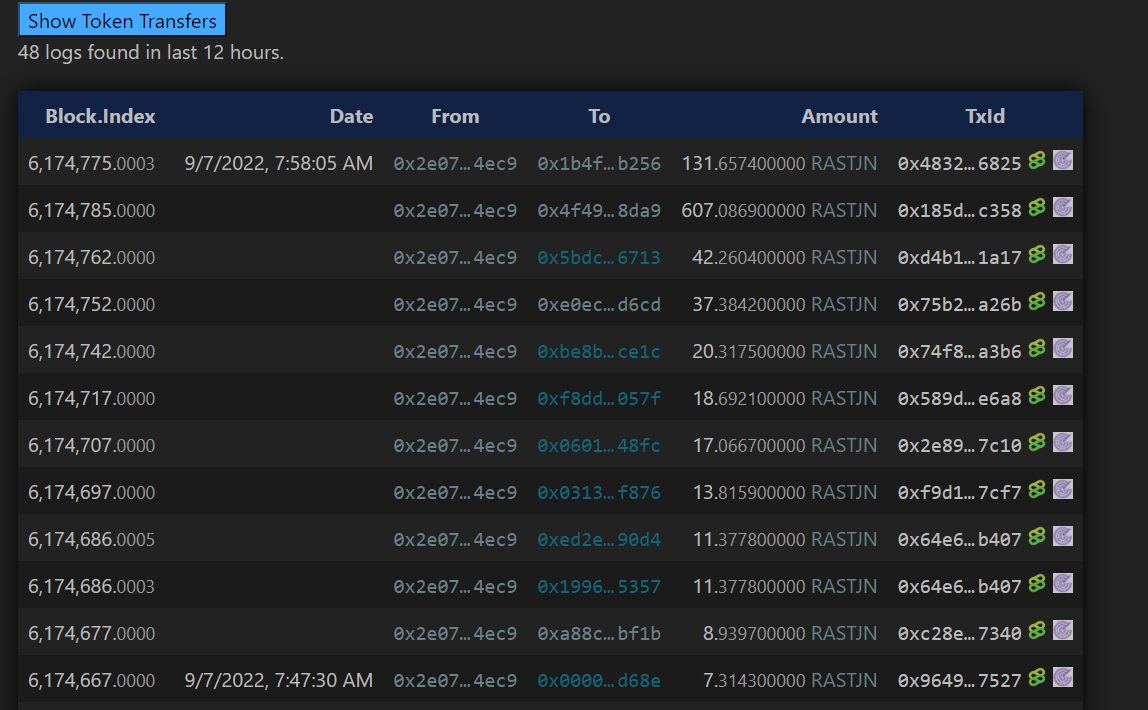Click green chain-link icon beside 0xf9d1…7cf7

pos(1037,489)
